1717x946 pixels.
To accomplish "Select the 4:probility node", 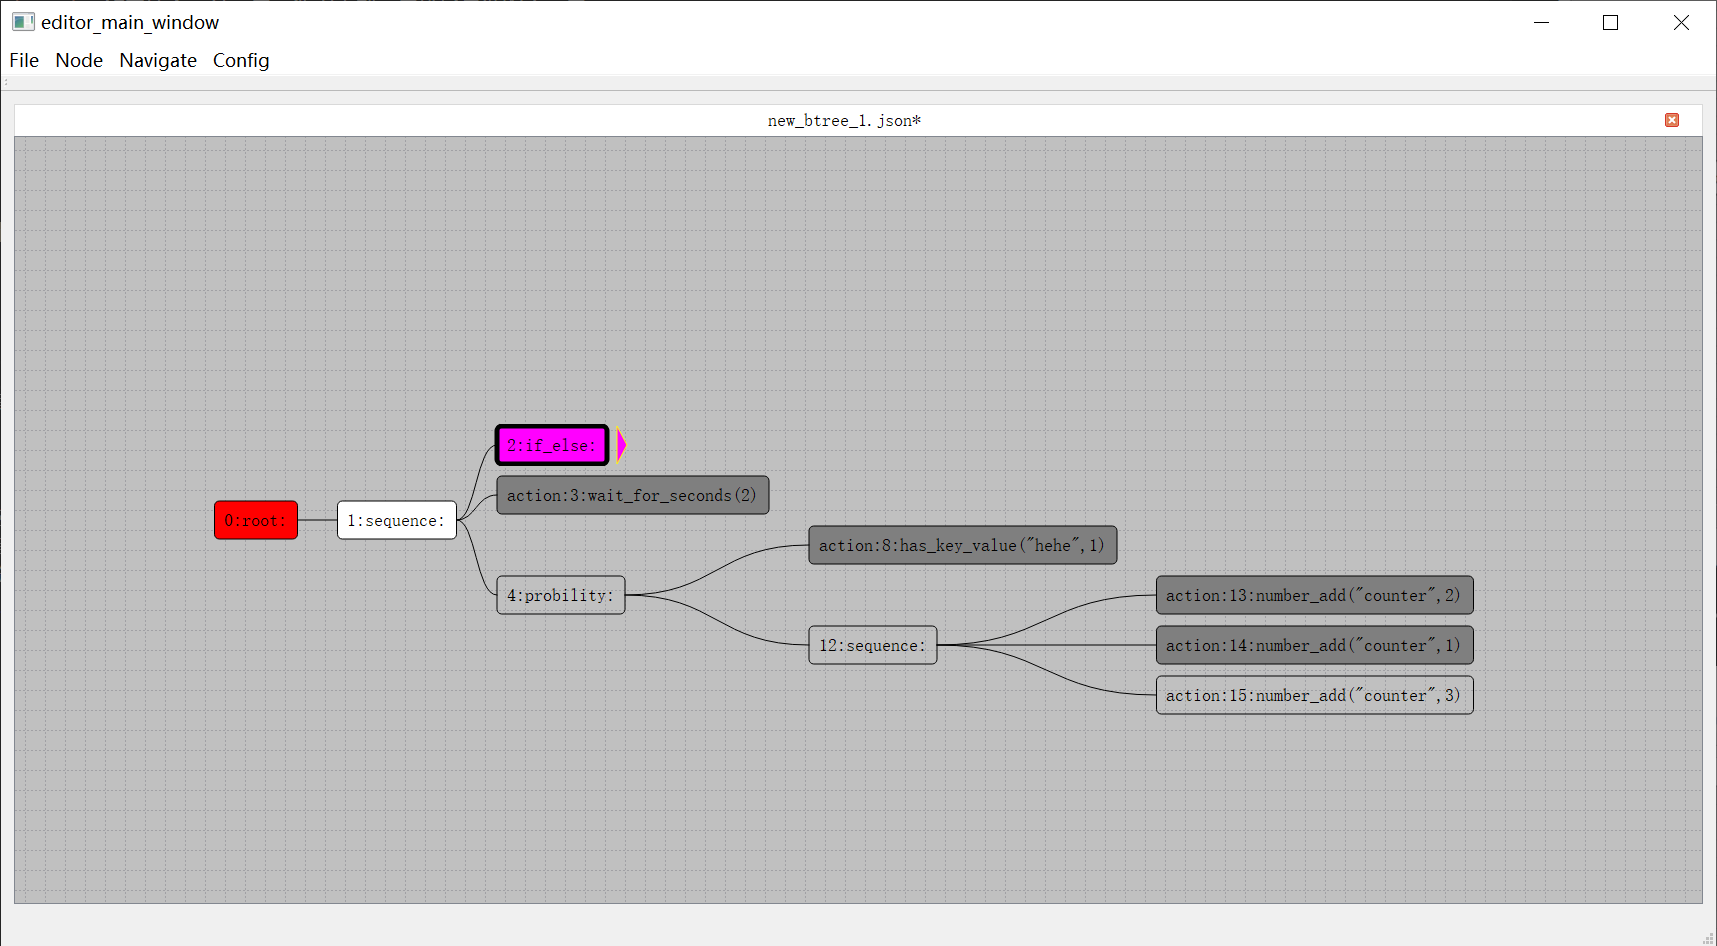I will coord(560,595).
